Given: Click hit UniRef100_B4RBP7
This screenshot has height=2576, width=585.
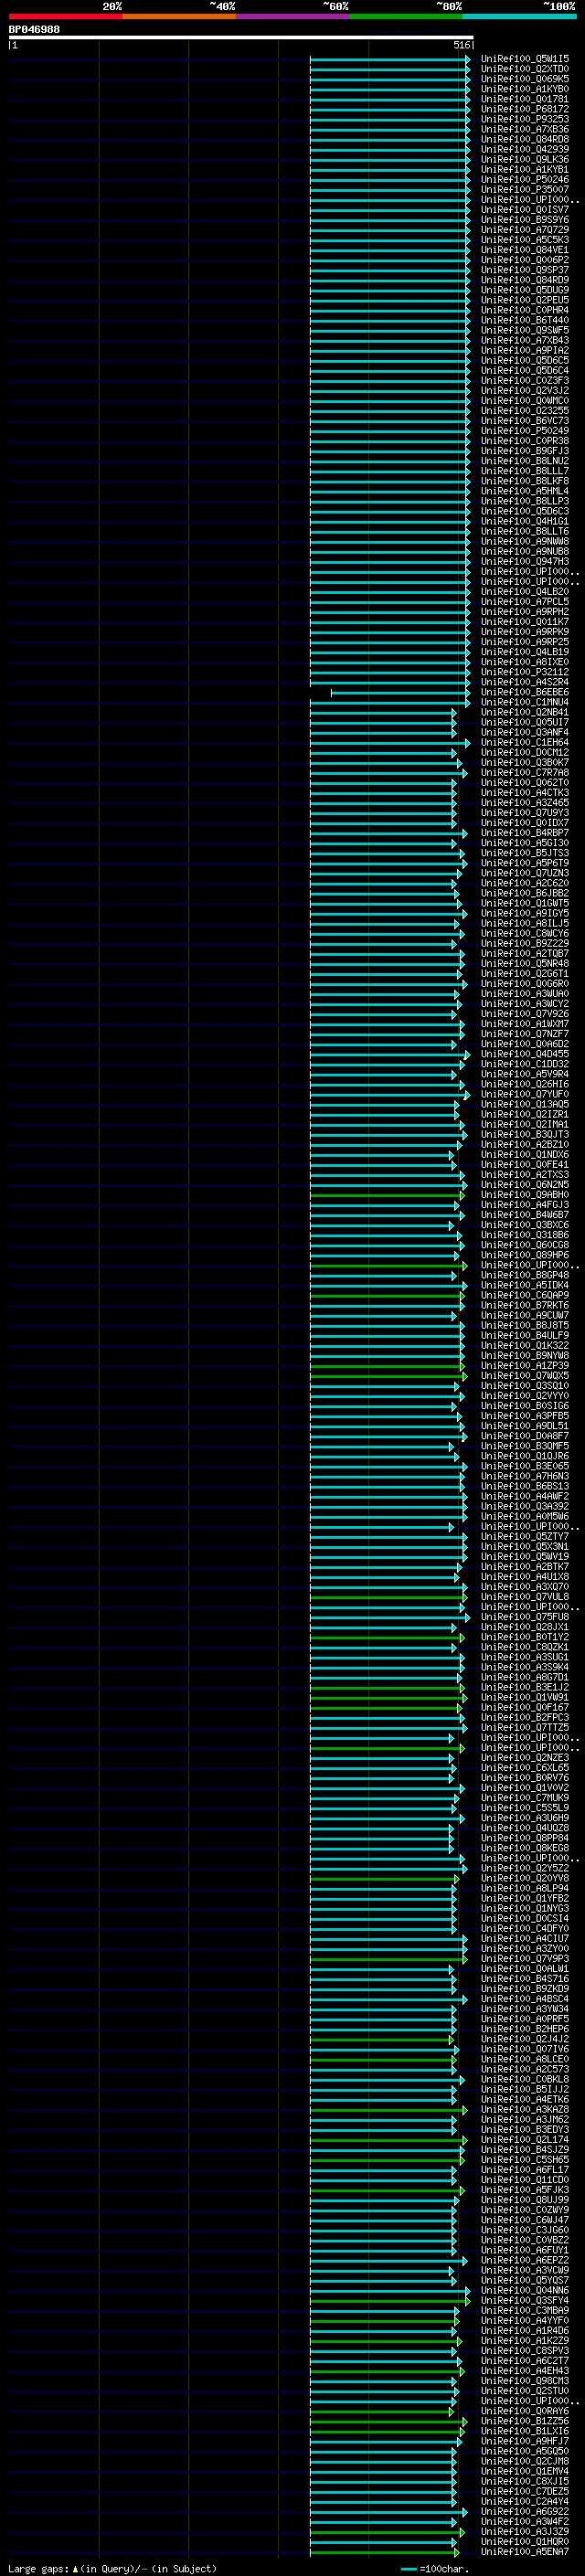Looking at the screenshot, I should pyautogui.click(x=525, y=833).
